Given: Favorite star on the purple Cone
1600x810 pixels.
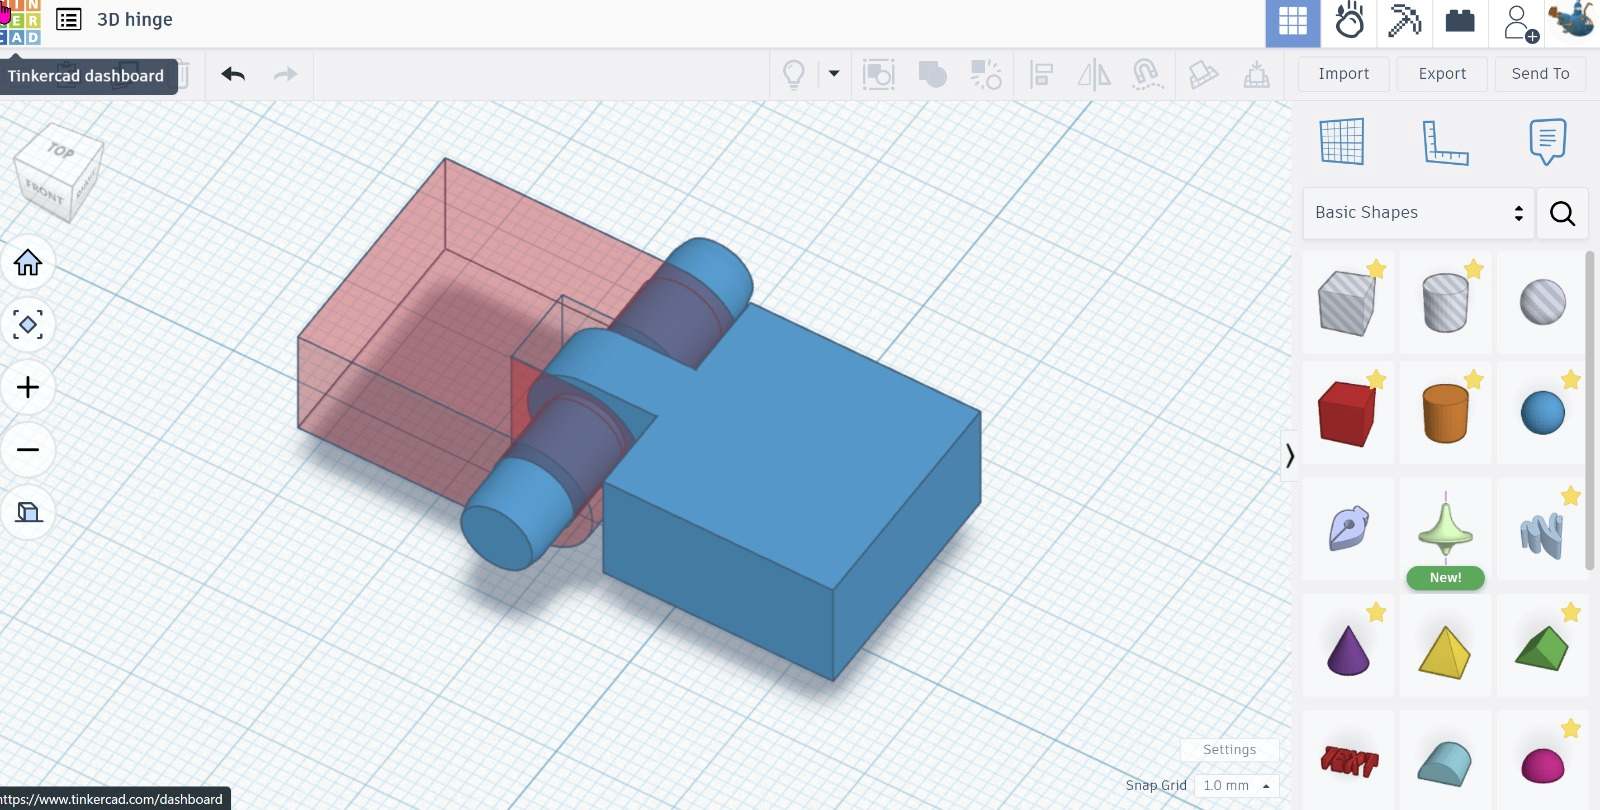Looking at the screenshot, I should point(1376,612).
